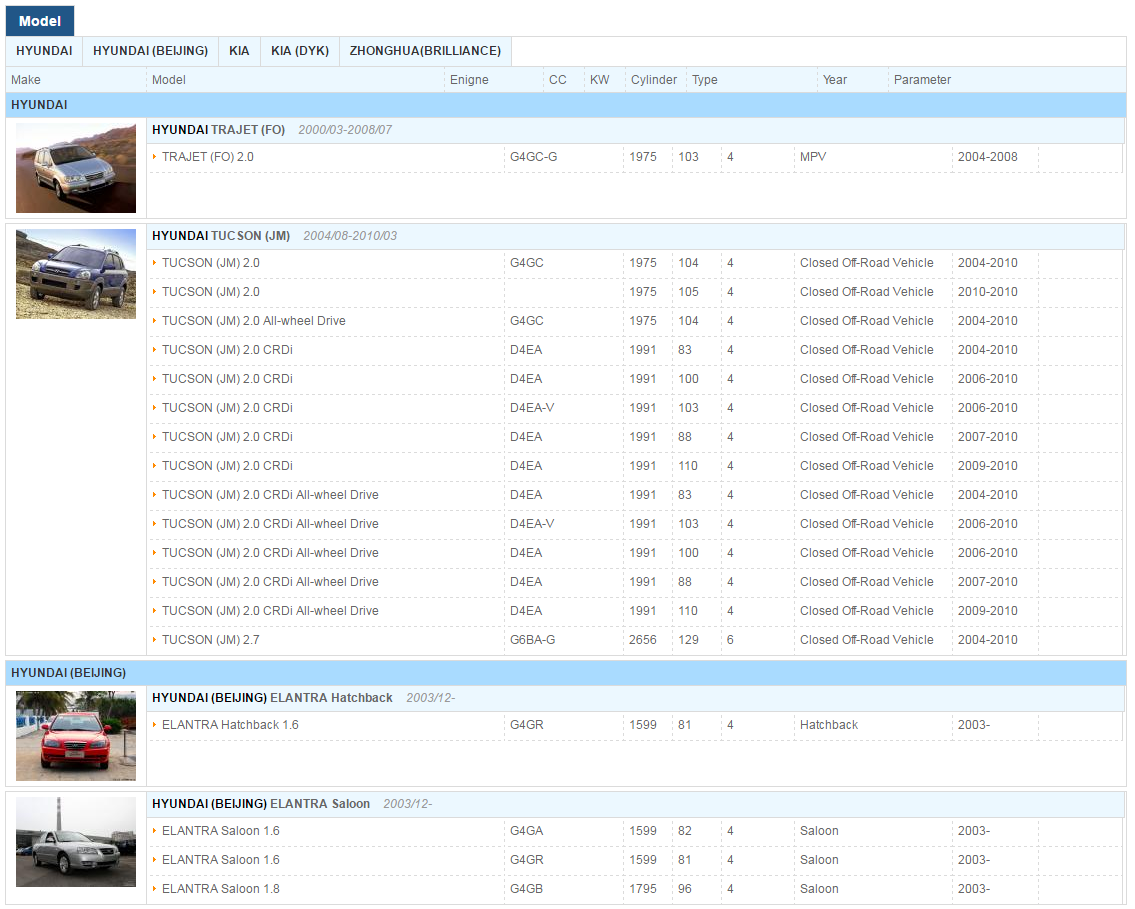This screenshot has height=909, width=1135.
Task: Select TUCSON (JM) 2.0 CRDi D4EA 100 KW
Action: pyautogui.click(x=227, y=379)
